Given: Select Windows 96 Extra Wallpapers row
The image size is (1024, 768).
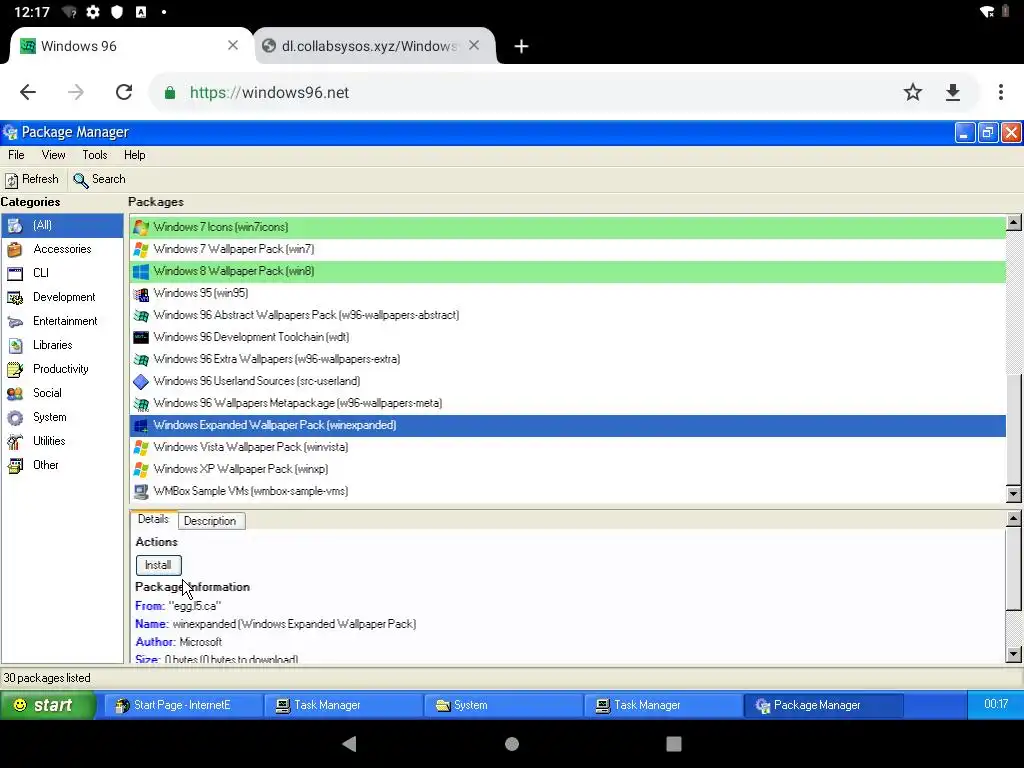Looking at the screenshot, I should (568, 359).
